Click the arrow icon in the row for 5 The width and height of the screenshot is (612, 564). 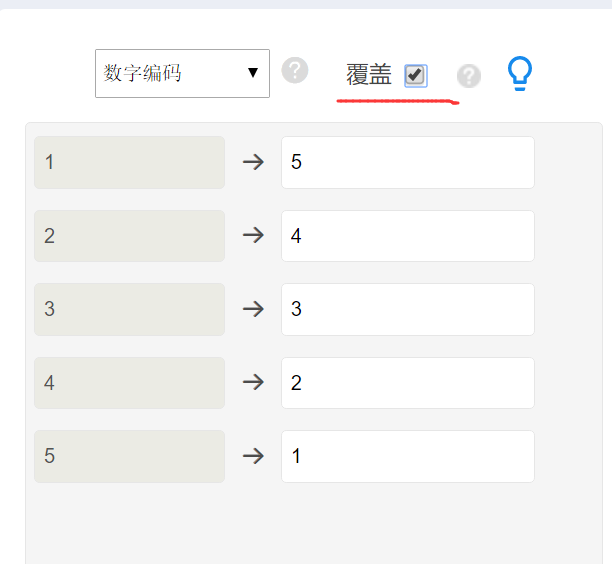click(254, 456)
